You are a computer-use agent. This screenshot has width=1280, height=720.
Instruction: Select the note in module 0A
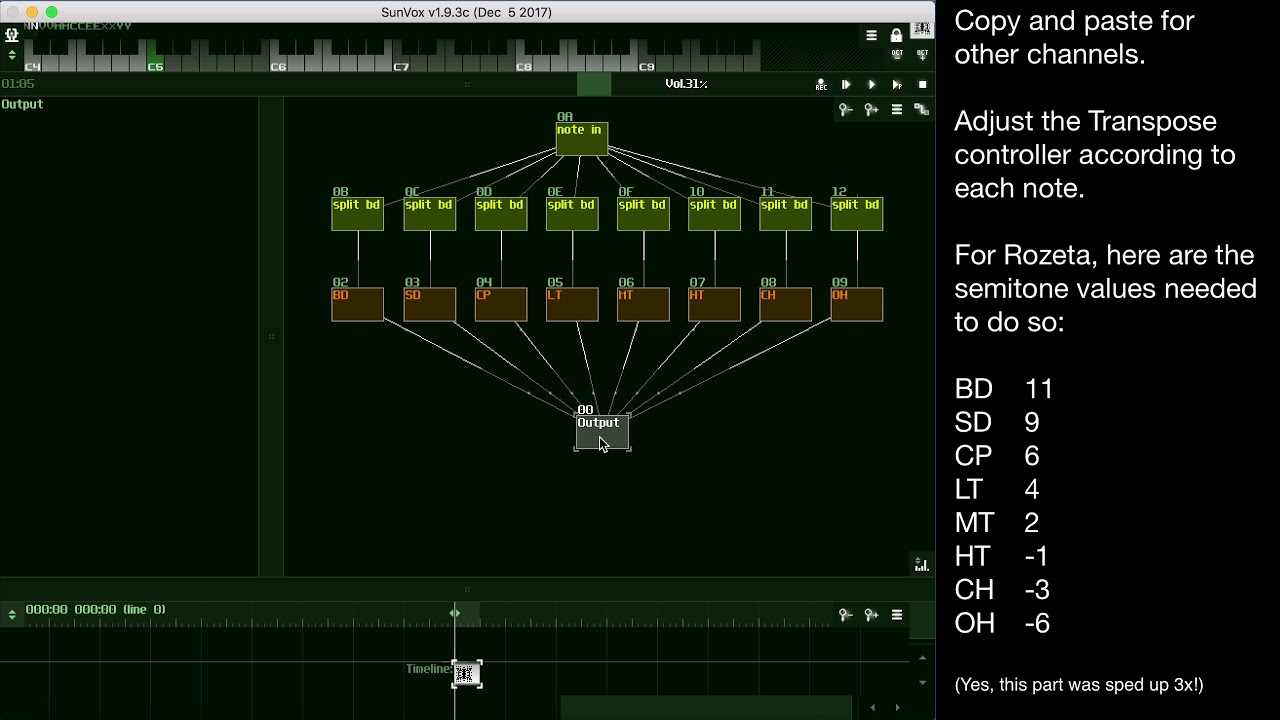(x=581, y=139)
